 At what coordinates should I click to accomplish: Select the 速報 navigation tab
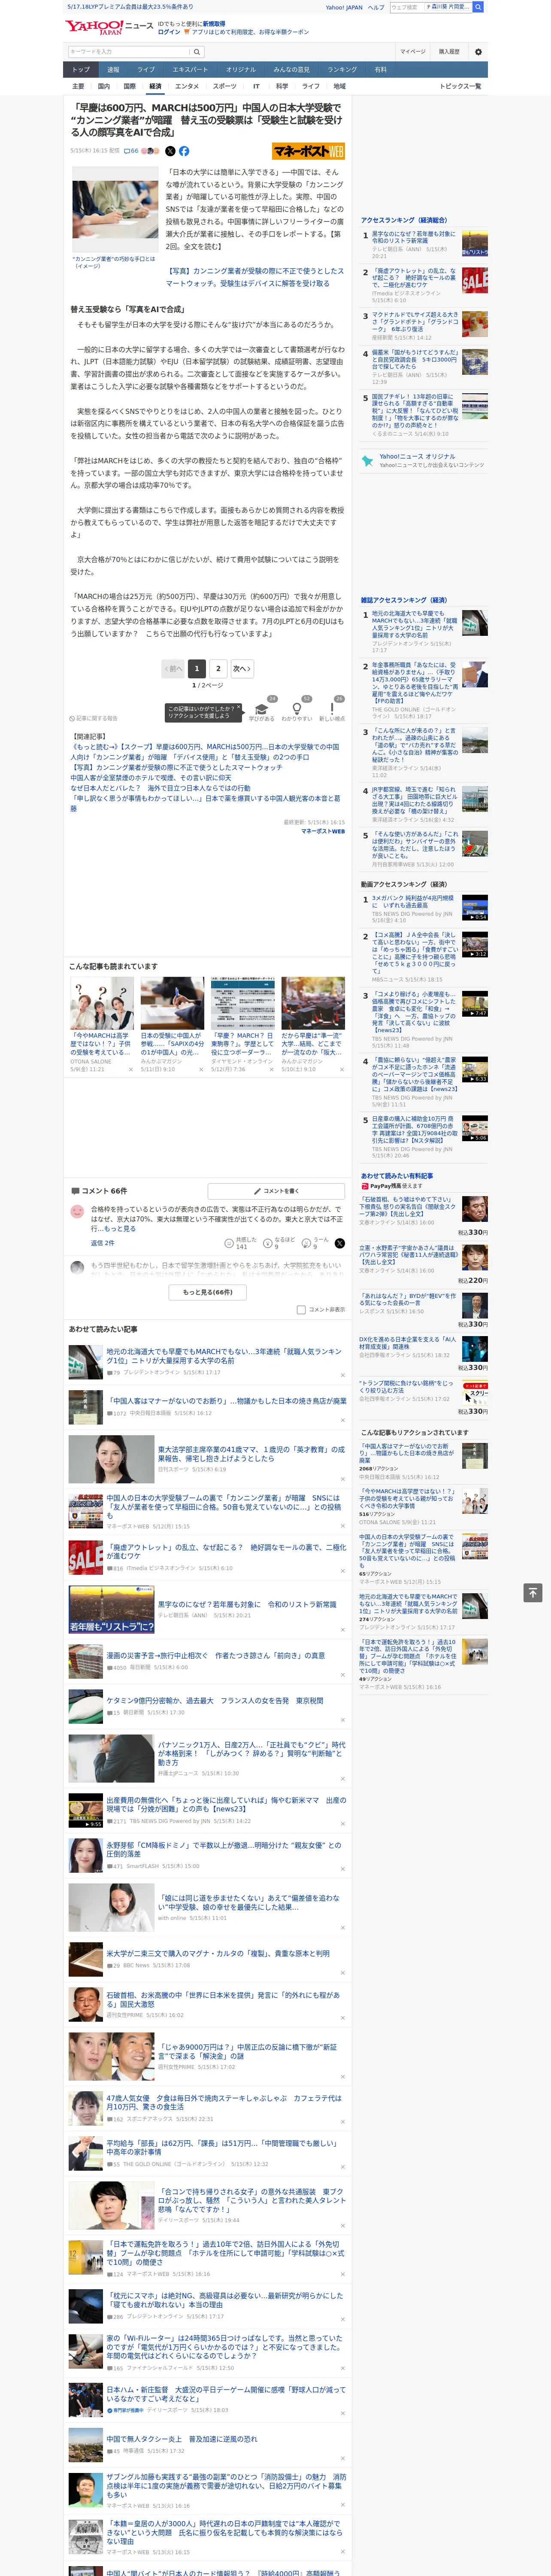[x=113, y=69]
